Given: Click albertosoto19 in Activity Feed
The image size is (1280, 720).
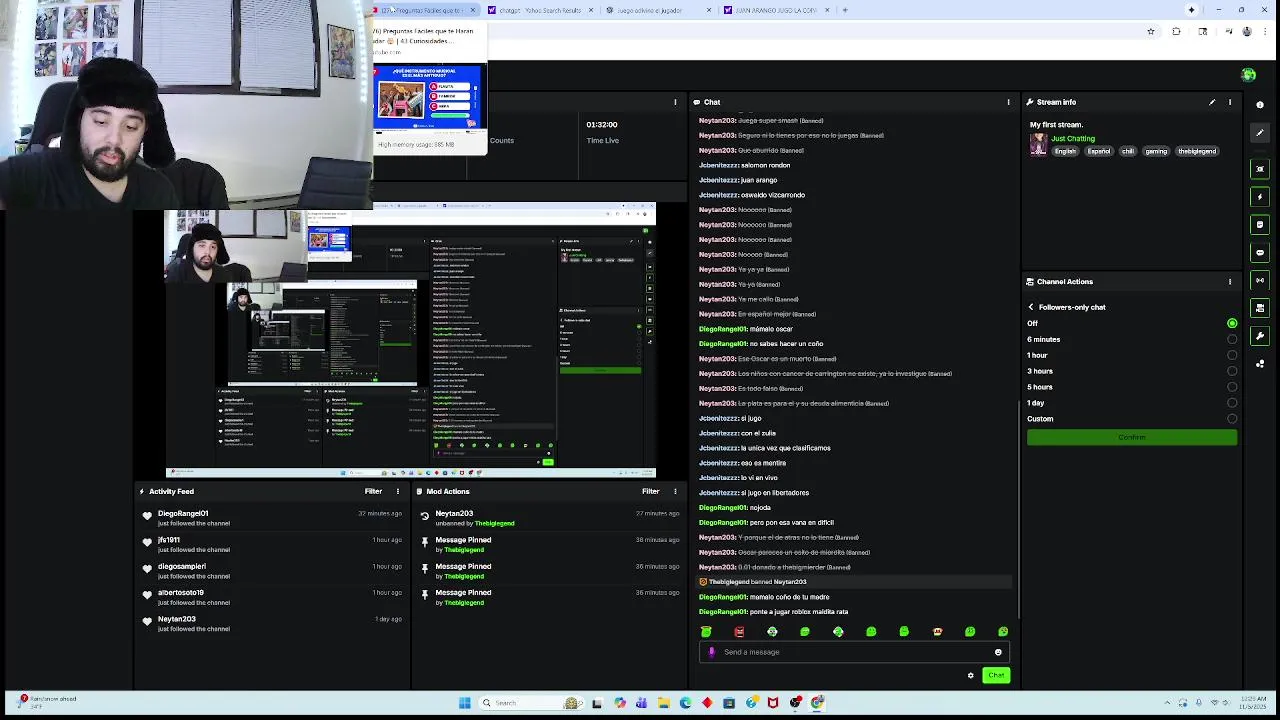Looking at the screenshot, I should click(180, 593).
